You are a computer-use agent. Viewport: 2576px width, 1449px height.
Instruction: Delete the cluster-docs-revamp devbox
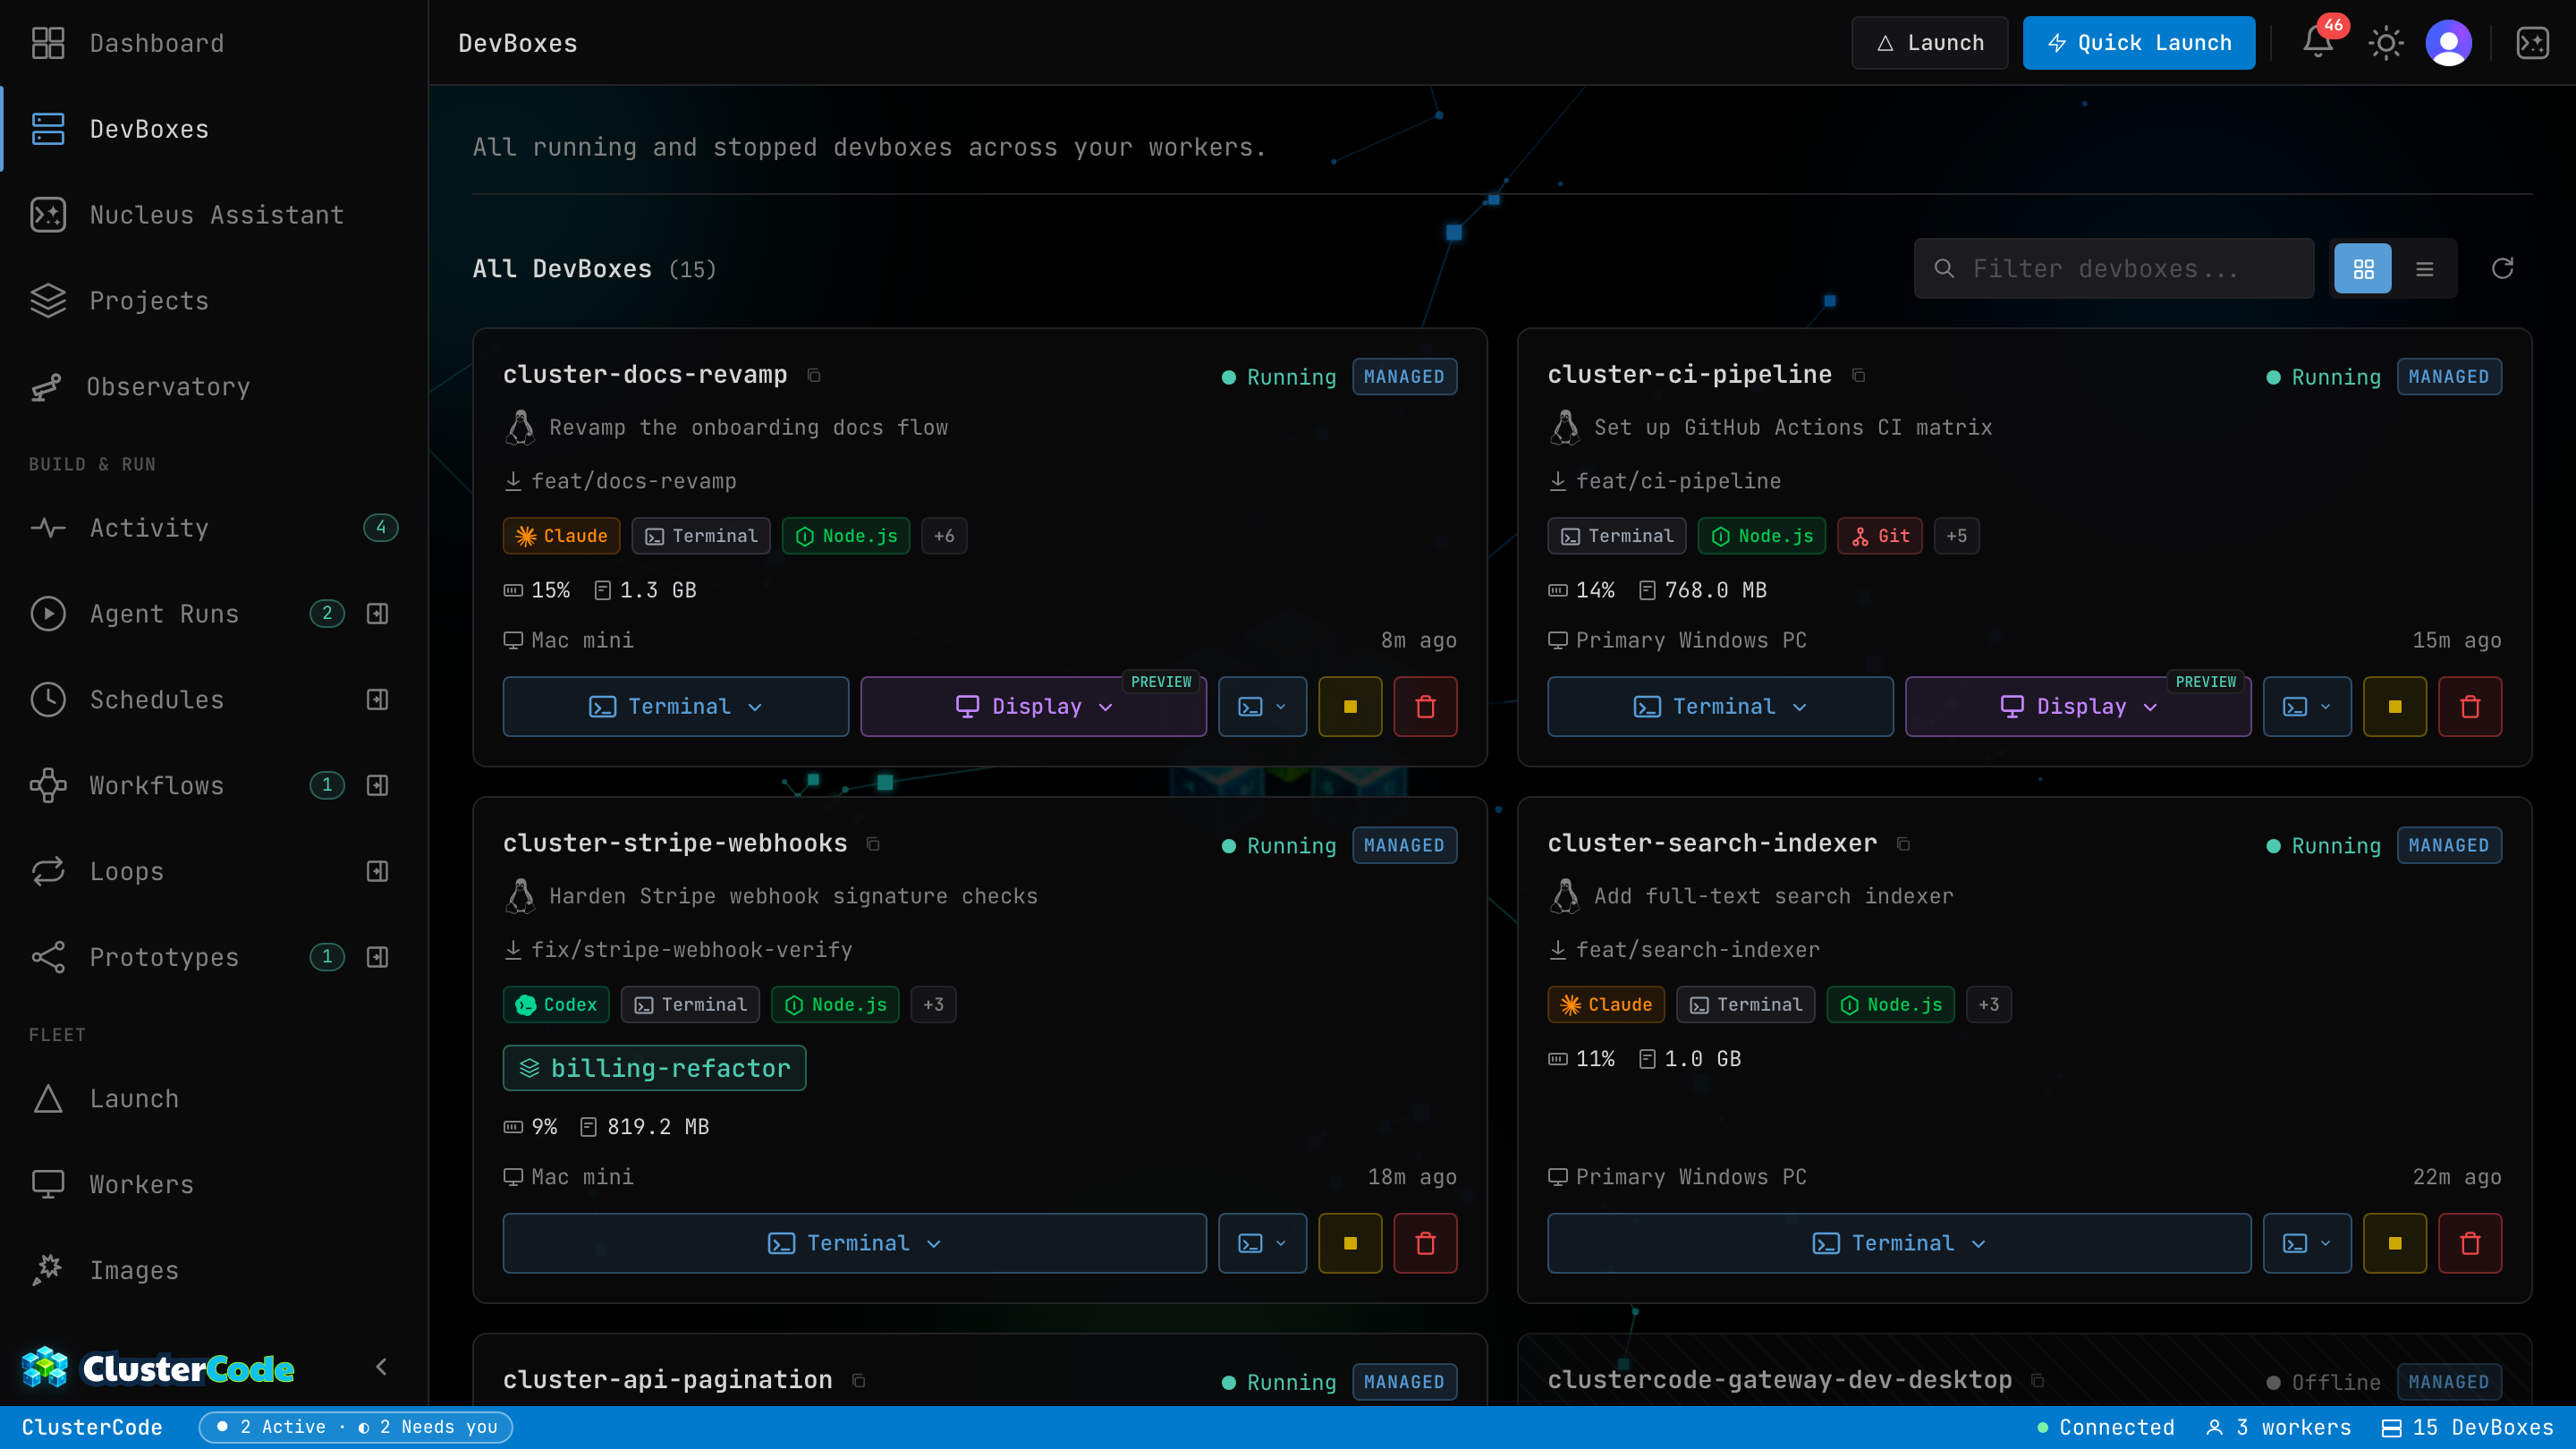point(1426,706)
